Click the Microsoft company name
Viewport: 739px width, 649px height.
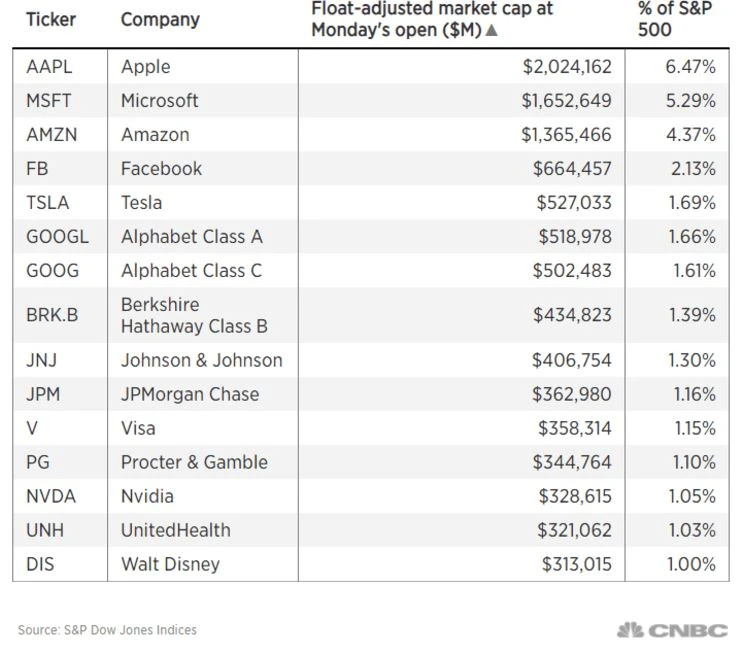160,101
